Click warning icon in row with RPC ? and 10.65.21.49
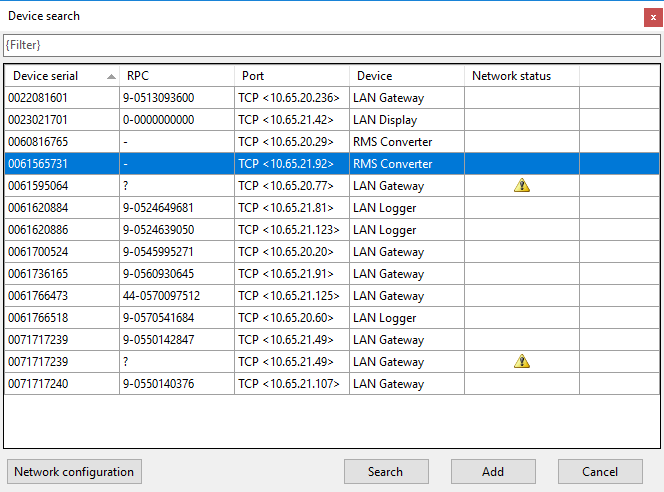The image size is (664, 492). (522, 362)
